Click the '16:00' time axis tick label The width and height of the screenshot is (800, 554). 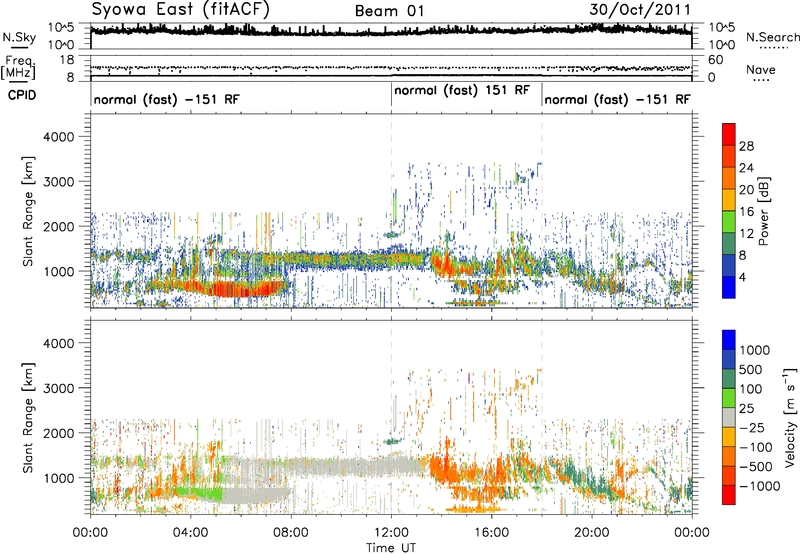[491, 533]
